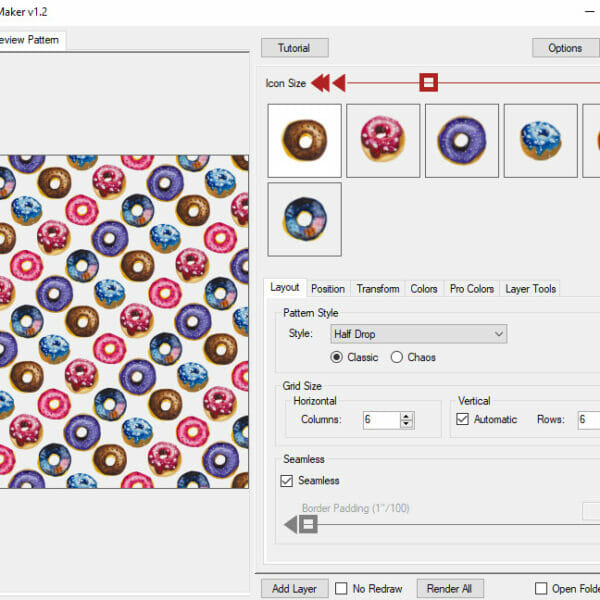Select the light blue frosted donut thumbnail
This screenshot has width=600, height=600.
pos(541,141)
